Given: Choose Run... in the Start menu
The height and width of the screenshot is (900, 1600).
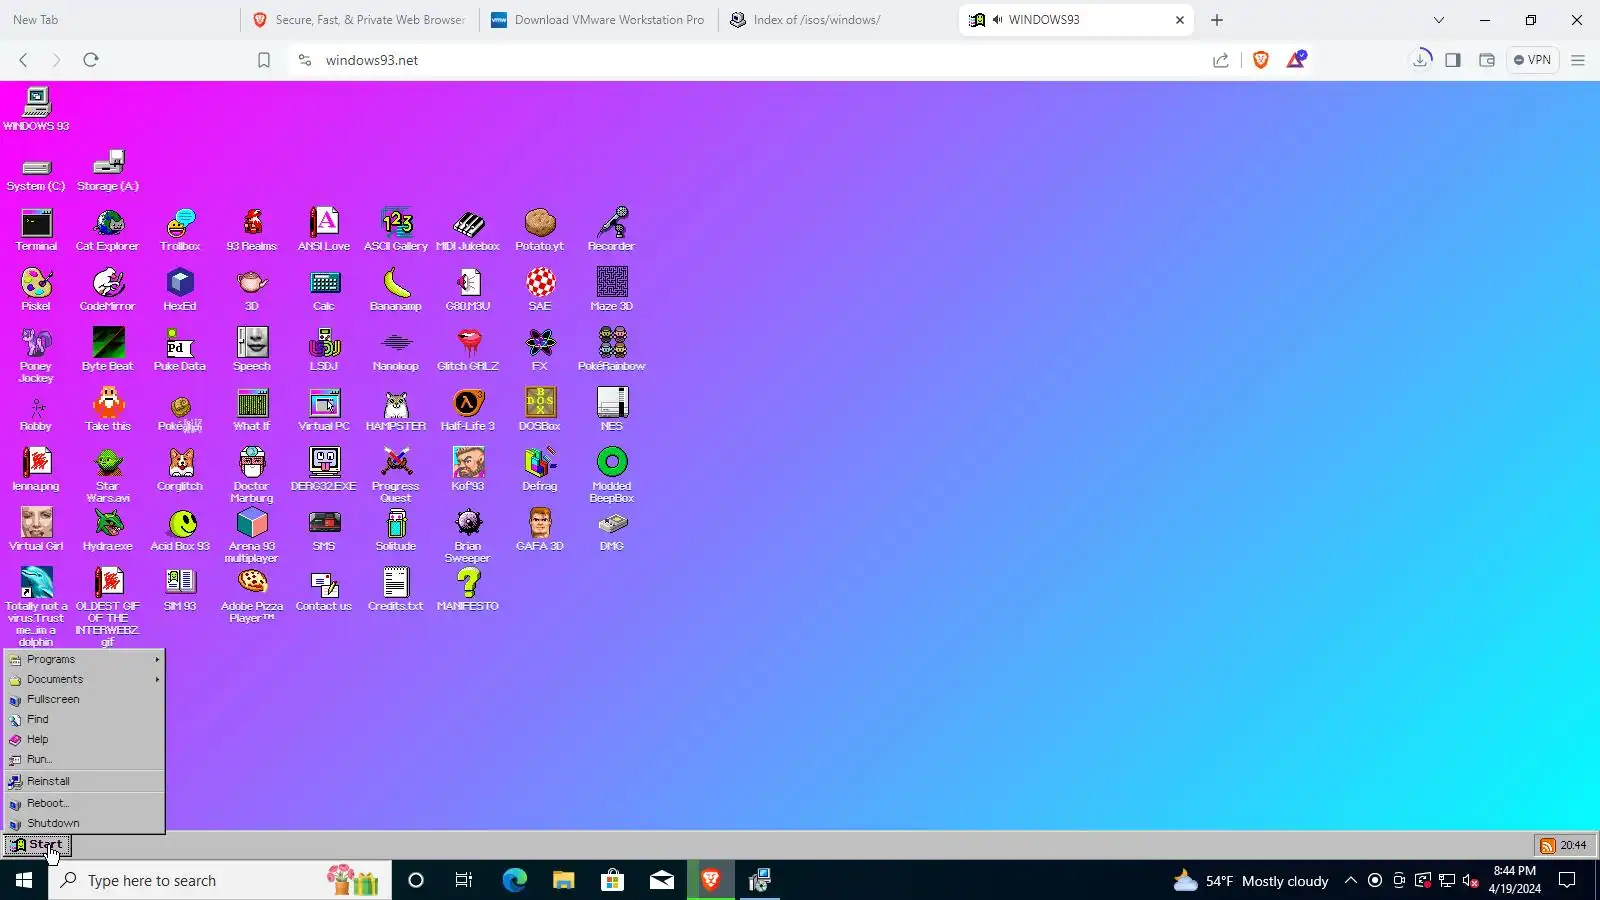Looking at the screenshot, I should pos(85,760).
